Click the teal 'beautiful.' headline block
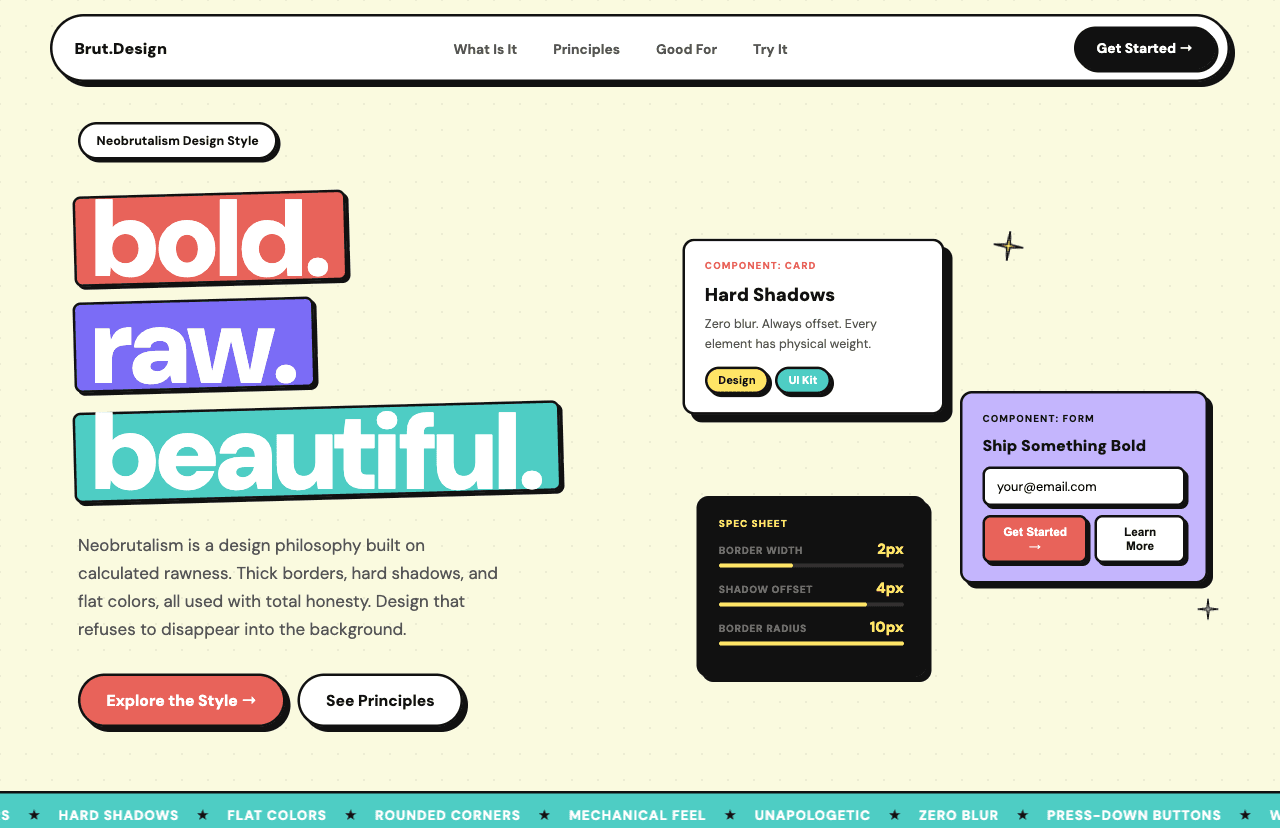Screen dimensions: 1280x828 [x=317, y=452]
